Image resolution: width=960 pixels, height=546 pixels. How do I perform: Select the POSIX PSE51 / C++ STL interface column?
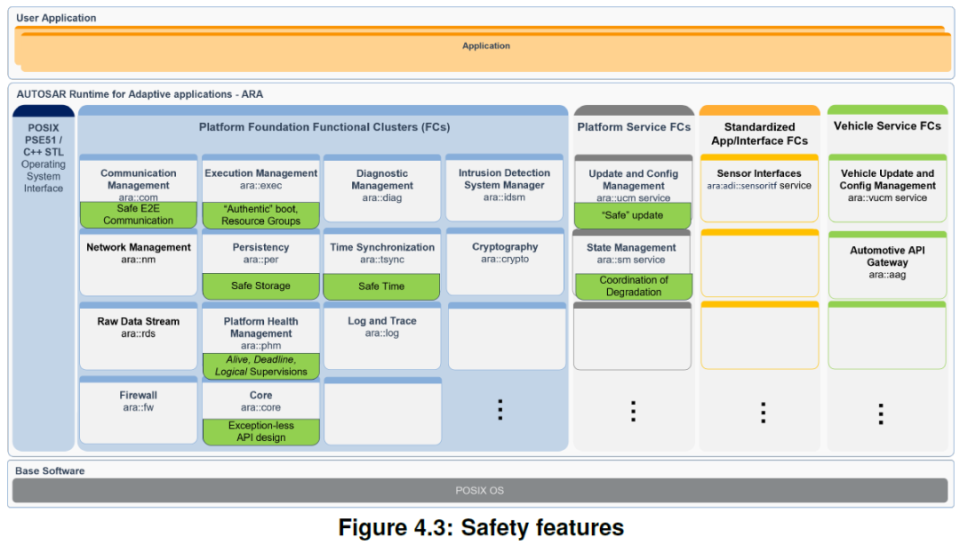tap(43, 278)
